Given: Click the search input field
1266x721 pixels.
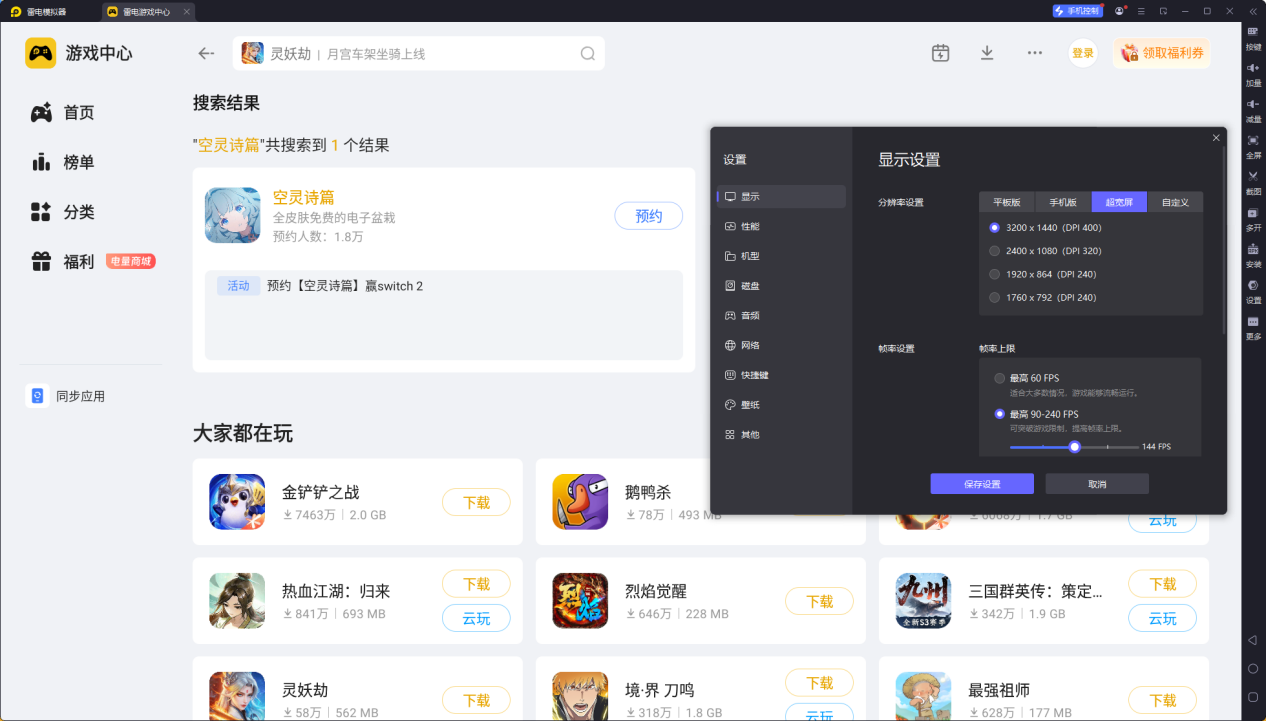Looking at the screenshot, I should pyautogui.click(x=419, y=54).
